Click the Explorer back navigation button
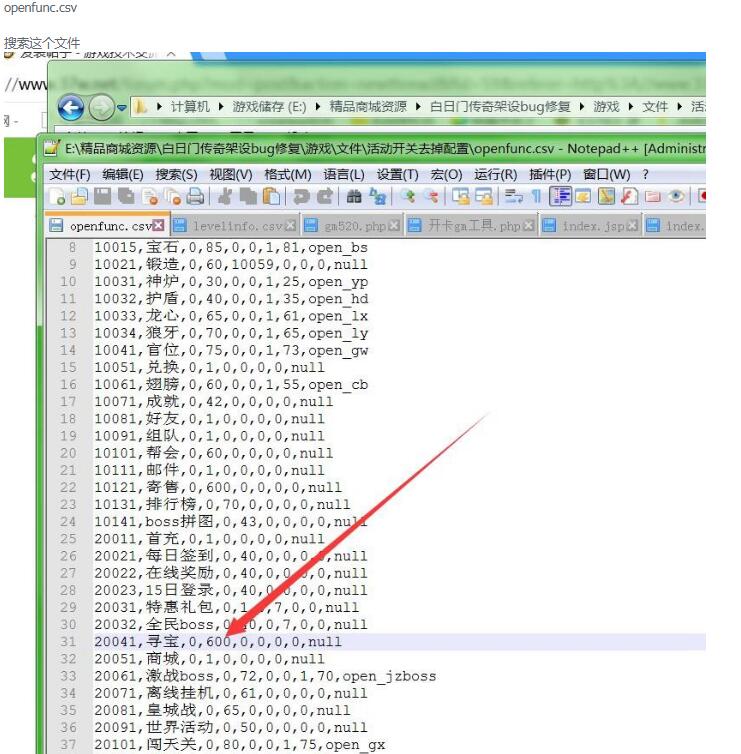Image resolution: width=741 pixels, height=754 pixels. 70,106
